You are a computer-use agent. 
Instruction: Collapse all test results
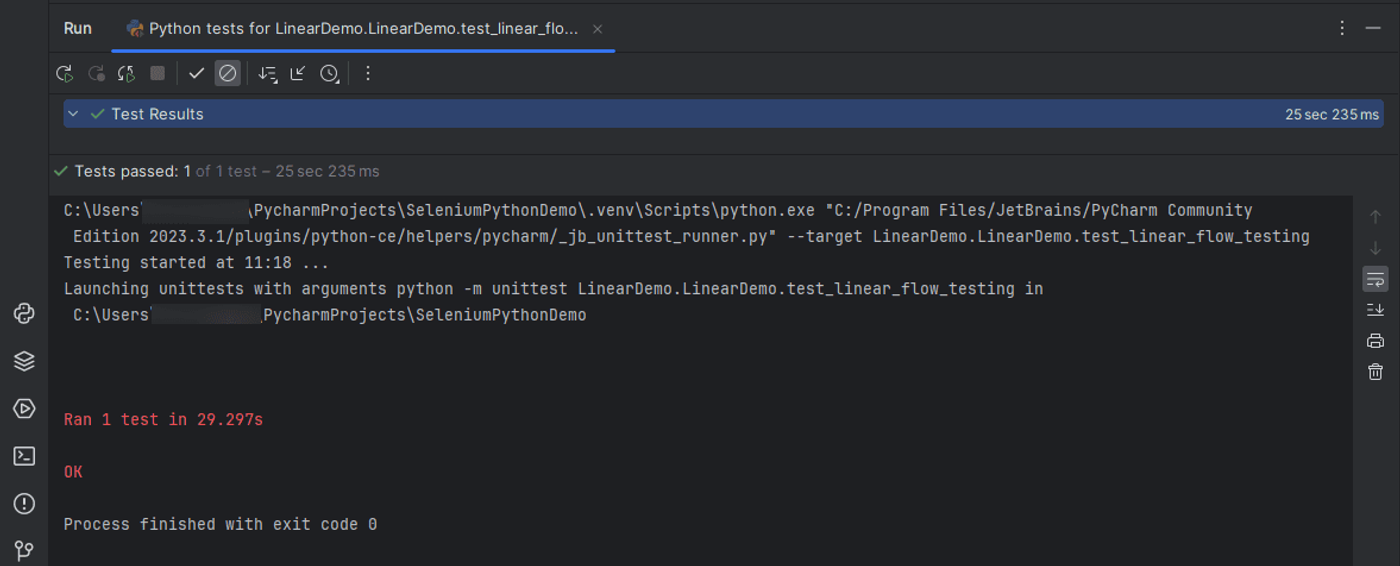tap(298, 73)
